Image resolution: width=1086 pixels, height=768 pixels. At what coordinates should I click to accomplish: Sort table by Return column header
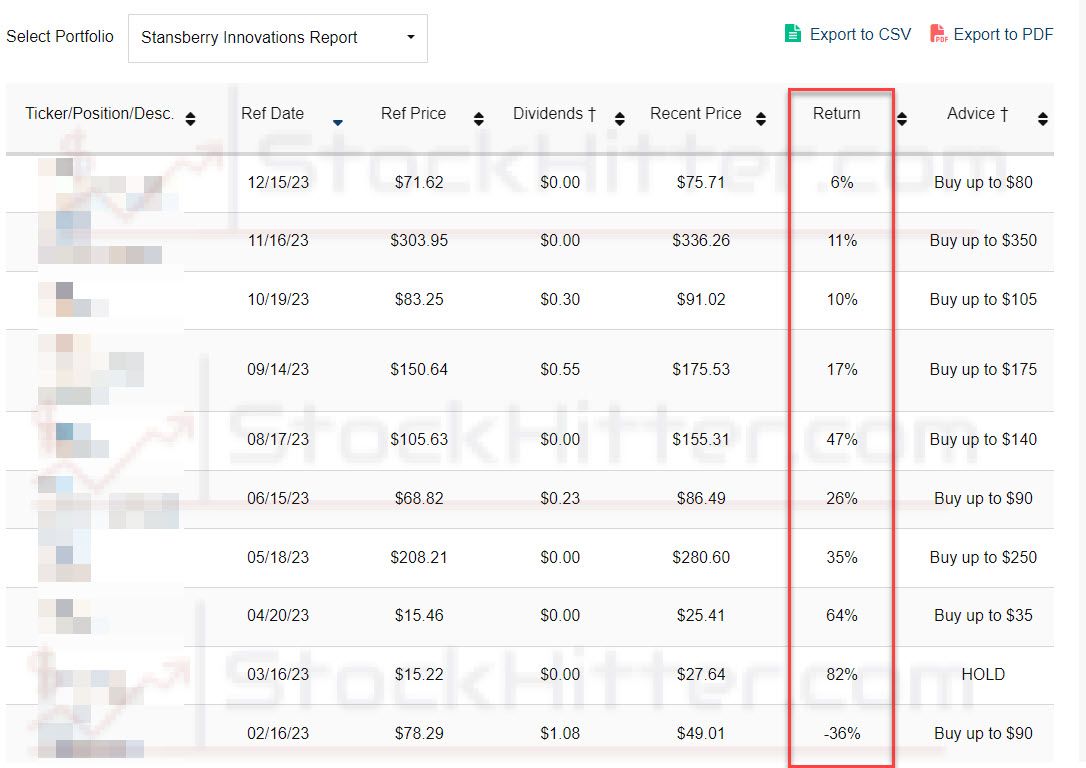point(837,113)
